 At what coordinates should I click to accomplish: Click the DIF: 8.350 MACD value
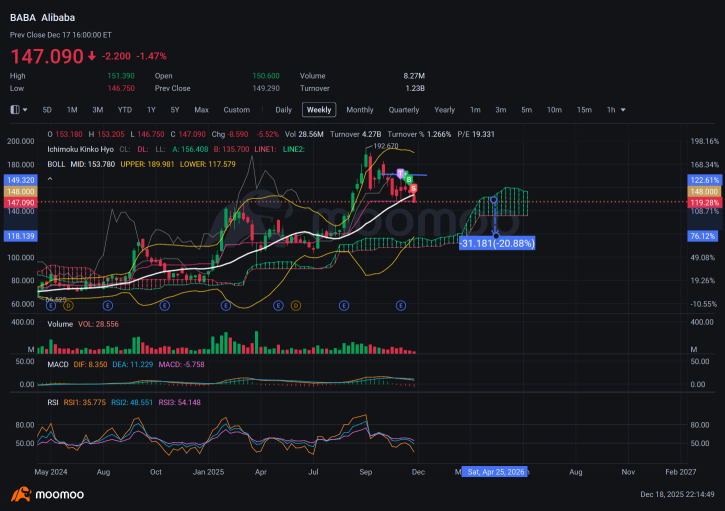tap(90, 364)
